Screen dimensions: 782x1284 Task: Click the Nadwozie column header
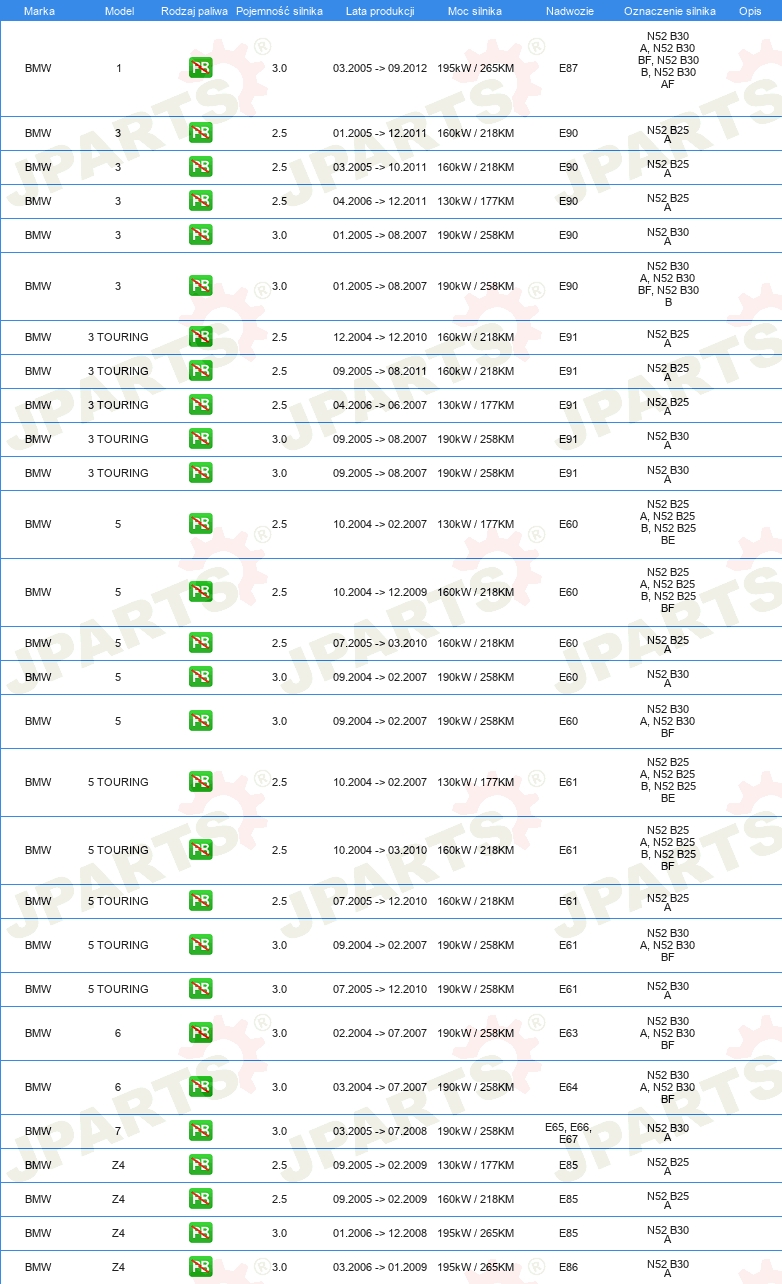click(x=568, y=11)
